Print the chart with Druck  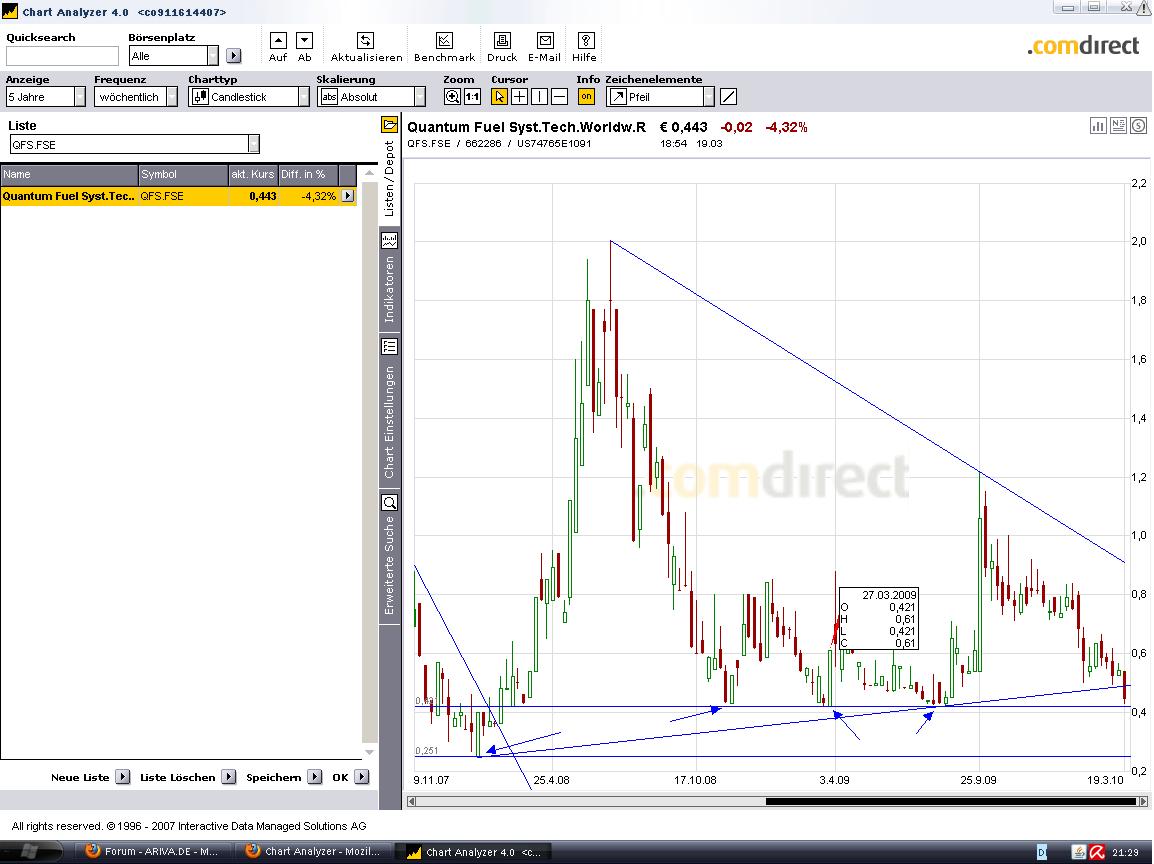click(x=502, y=41)
